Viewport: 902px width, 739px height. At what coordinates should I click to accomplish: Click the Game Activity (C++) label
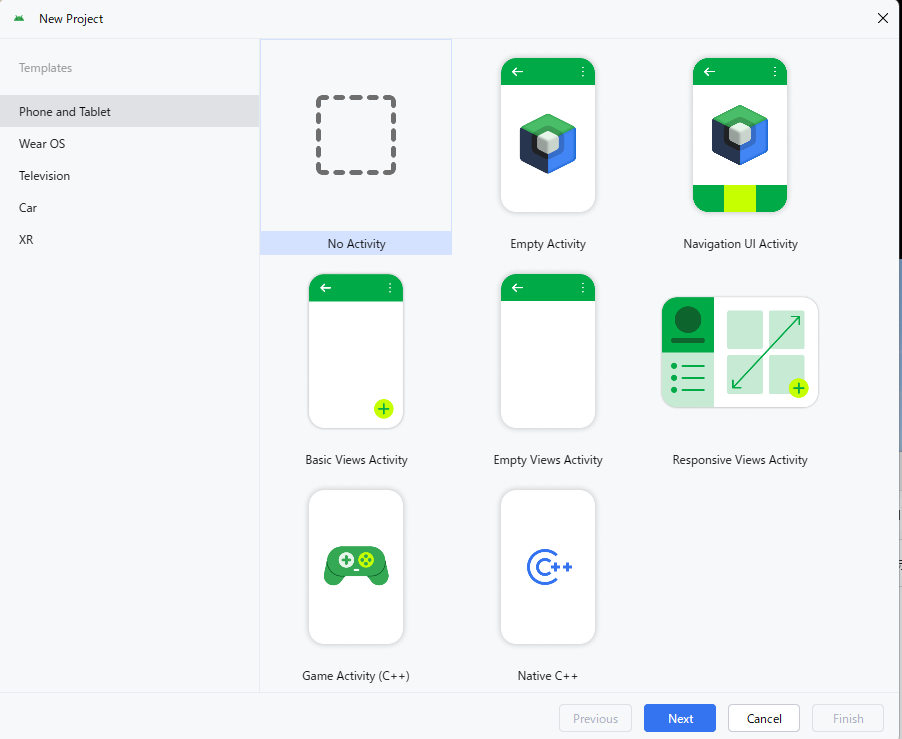coord(356,676)
